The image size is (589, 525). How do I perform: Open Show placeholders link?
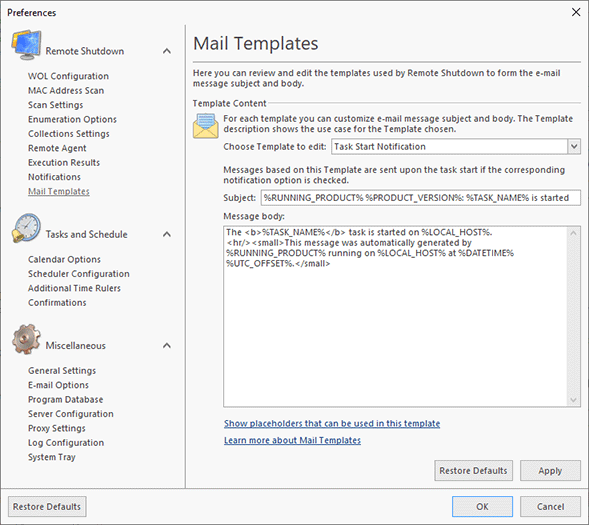coord(332,424)
